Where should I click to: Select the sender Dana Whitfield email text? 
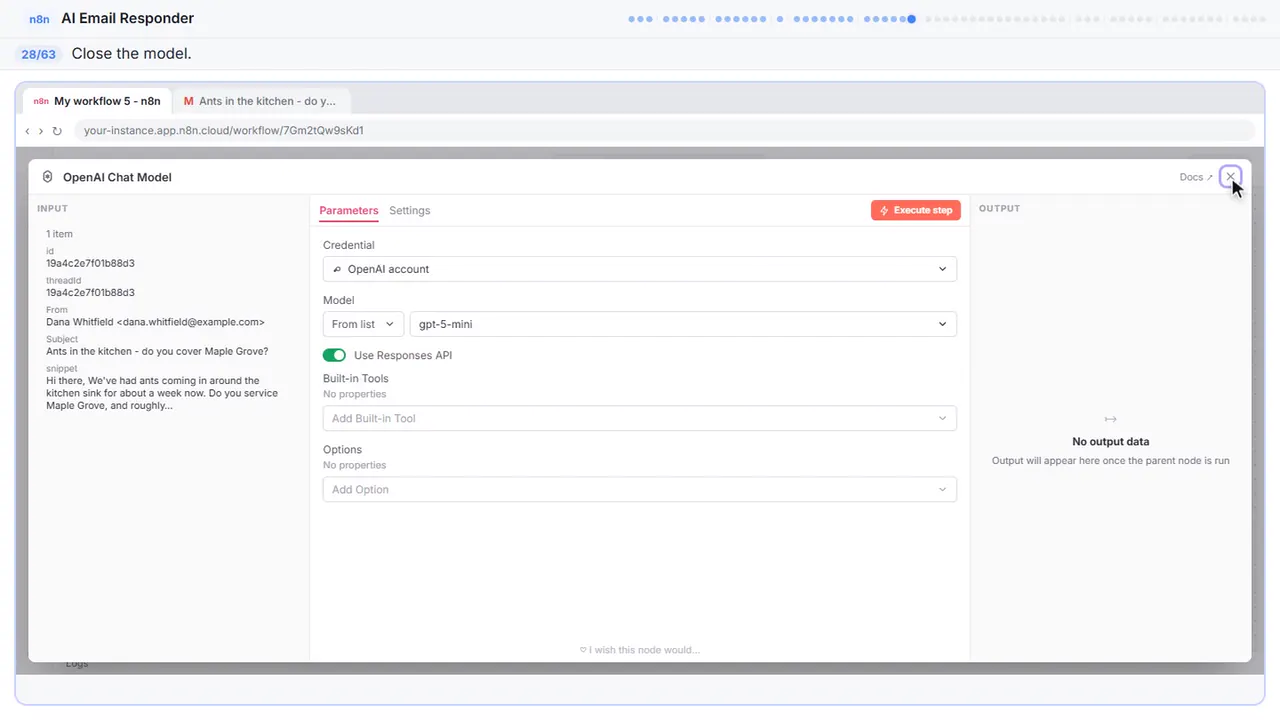[x=155, y=322]
